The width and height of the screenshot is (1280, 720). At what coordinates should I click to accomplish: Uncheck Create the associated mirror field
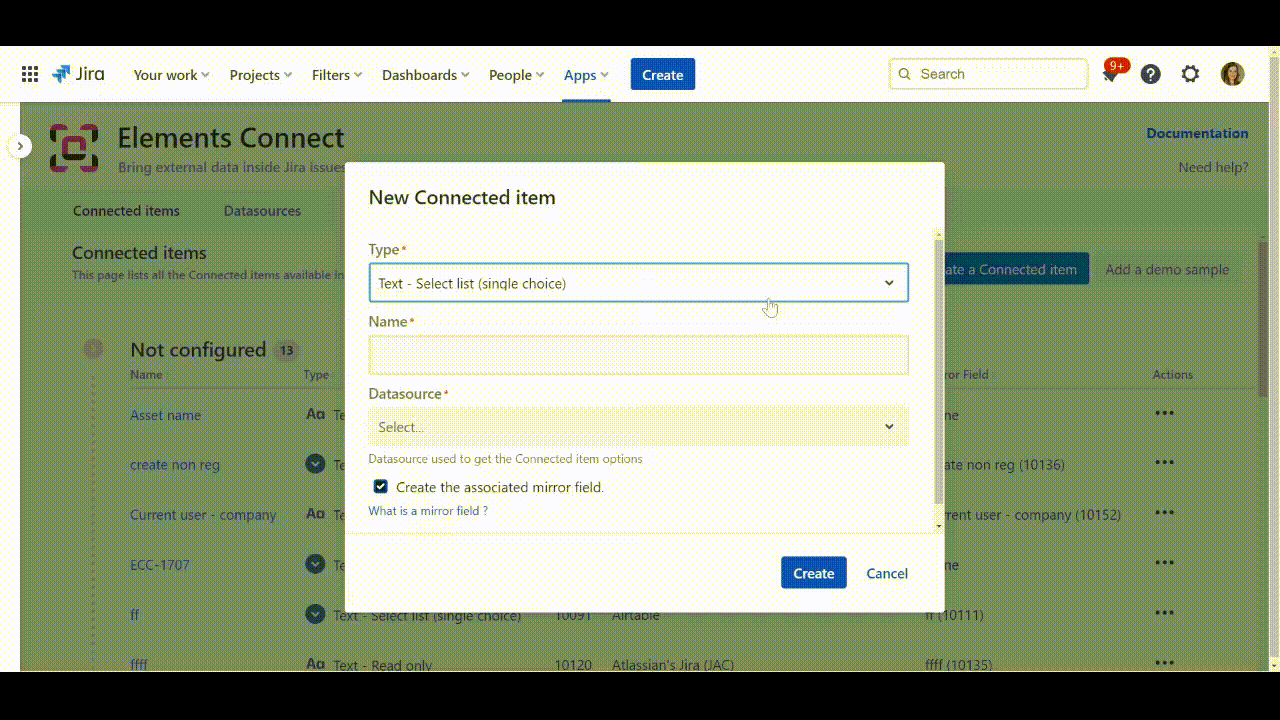pyautogui.click(x=380, y=486)
